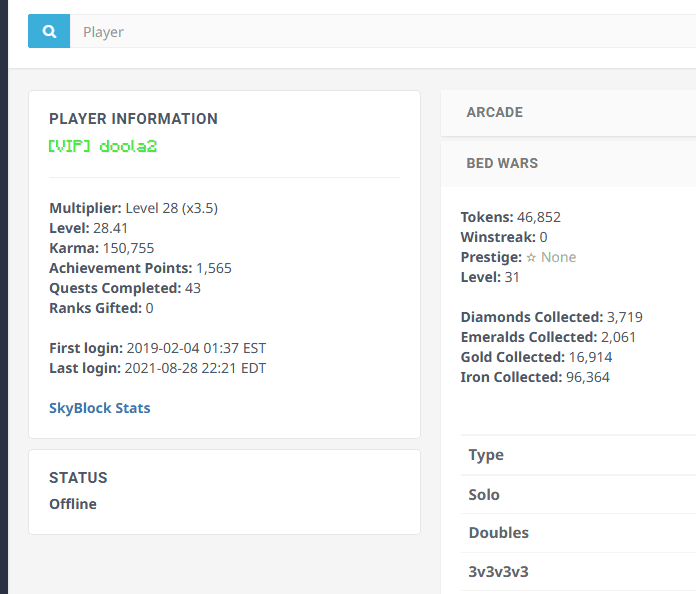Click the Prestige star None value
The height and width of the screenshot is (594, 696).
point(551,257)
